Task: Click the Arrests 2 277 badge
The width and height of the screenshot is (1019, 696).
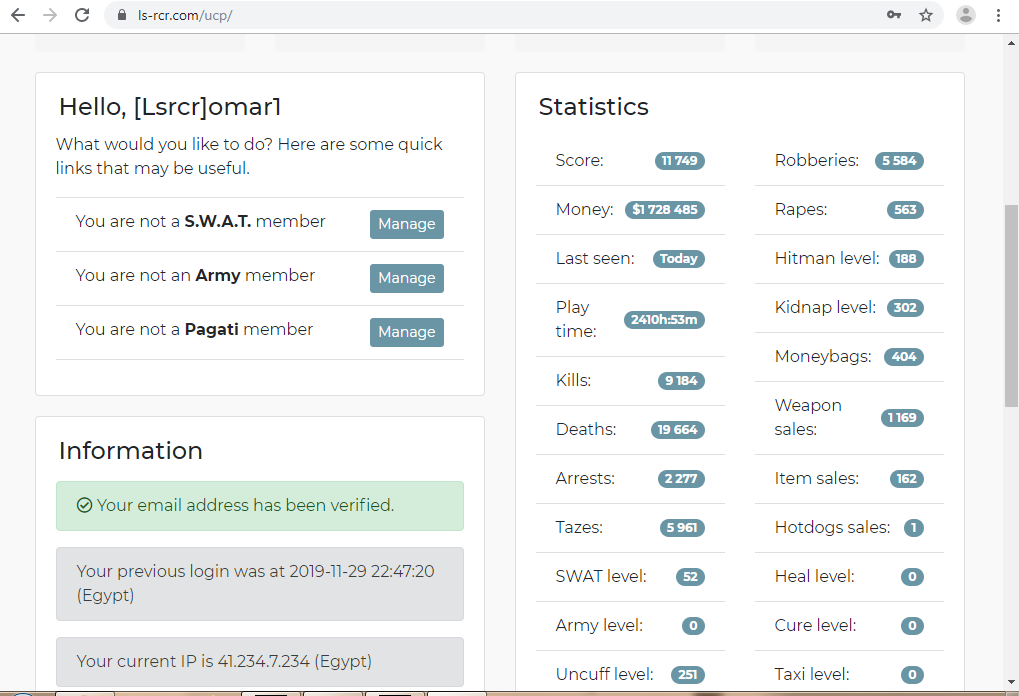Action: tap(681, 479)
